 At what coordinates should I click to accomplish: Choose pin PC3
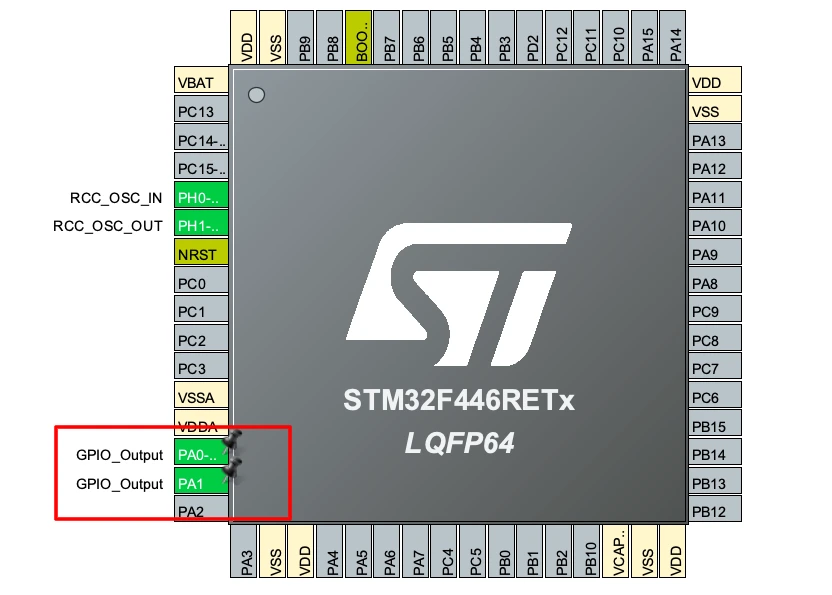point(202,368)
